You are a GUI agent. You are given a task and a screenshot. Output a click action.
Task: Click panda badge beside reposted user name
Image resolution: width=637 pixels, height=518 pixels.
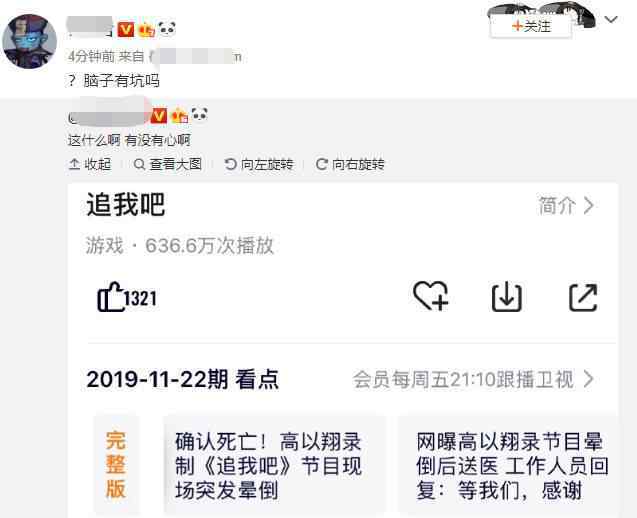click(199, 115)
